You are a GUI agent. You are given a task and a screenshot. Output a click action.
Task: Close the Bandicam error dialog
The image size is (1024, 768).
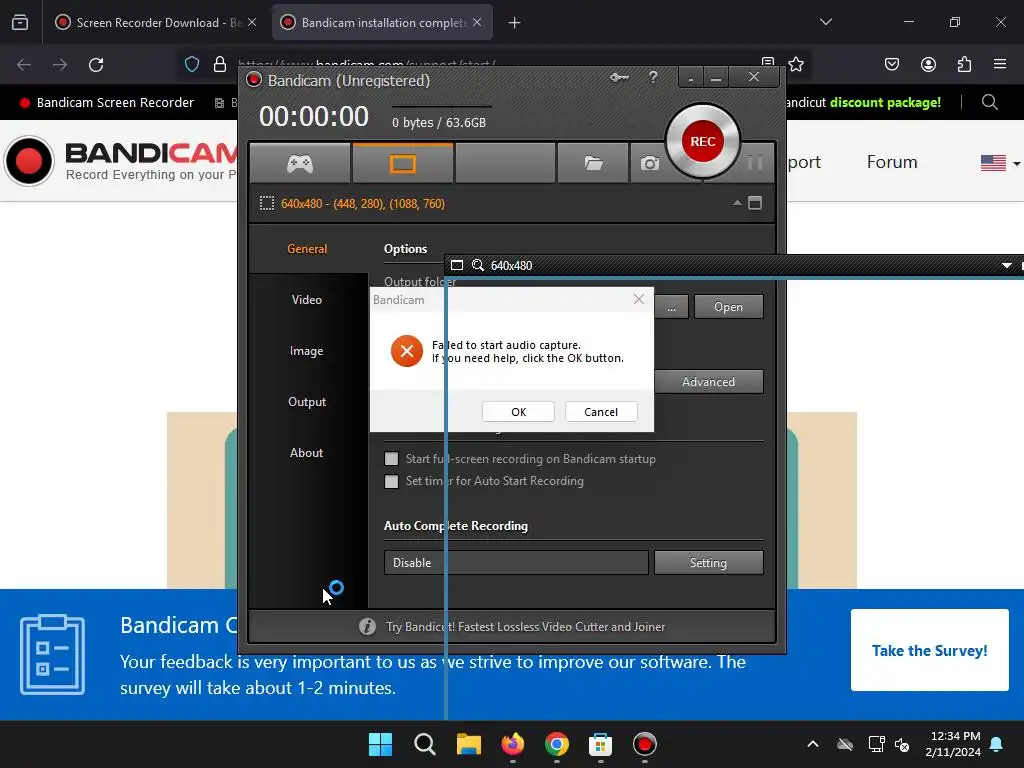coord(639,299)
